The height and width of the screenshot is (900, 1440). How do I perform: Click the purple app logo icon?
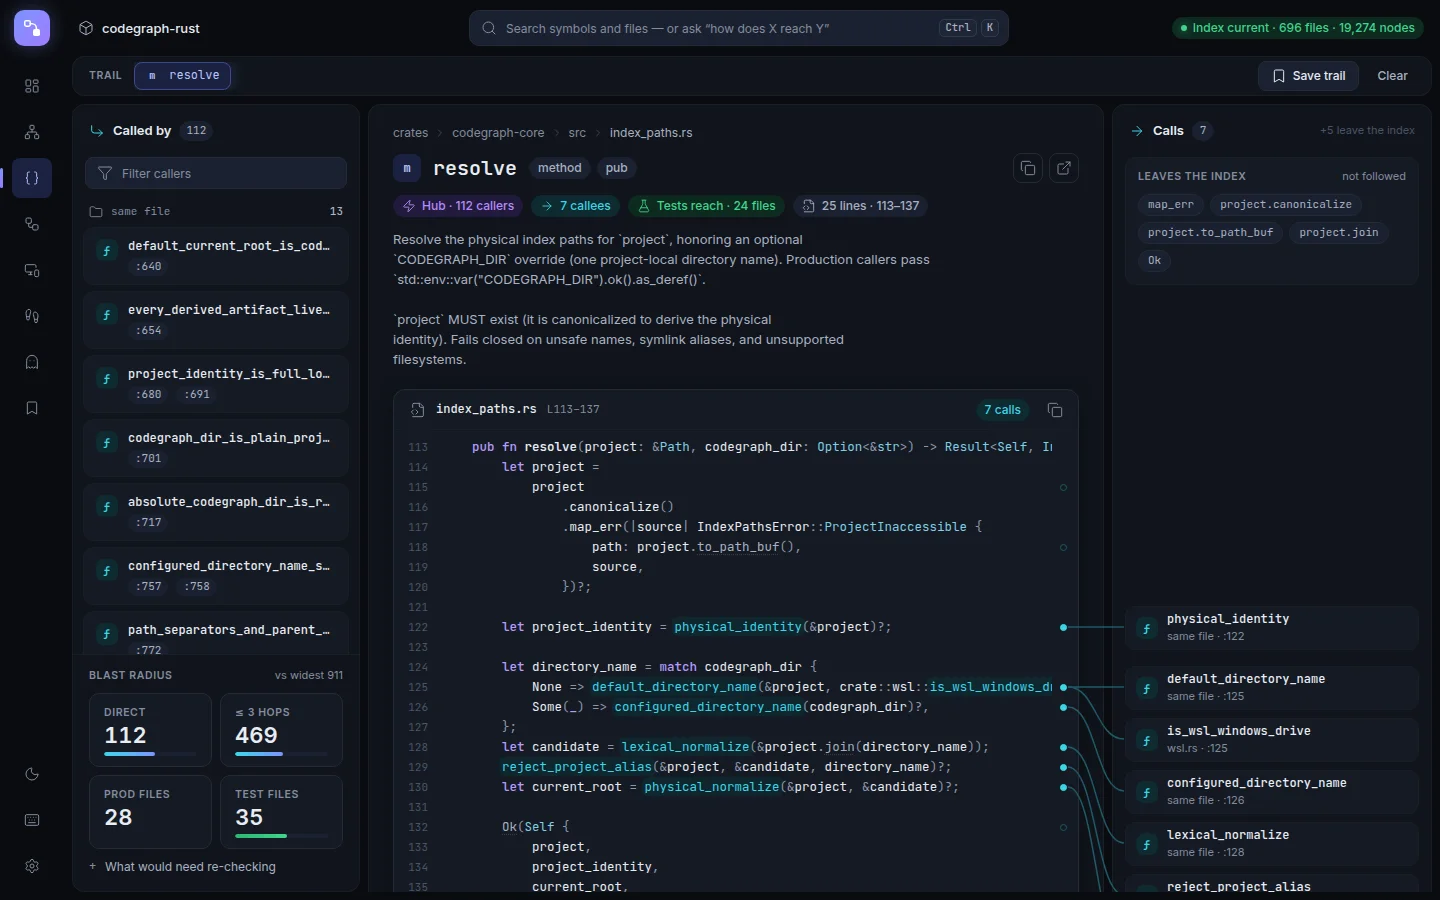(32, 28)
